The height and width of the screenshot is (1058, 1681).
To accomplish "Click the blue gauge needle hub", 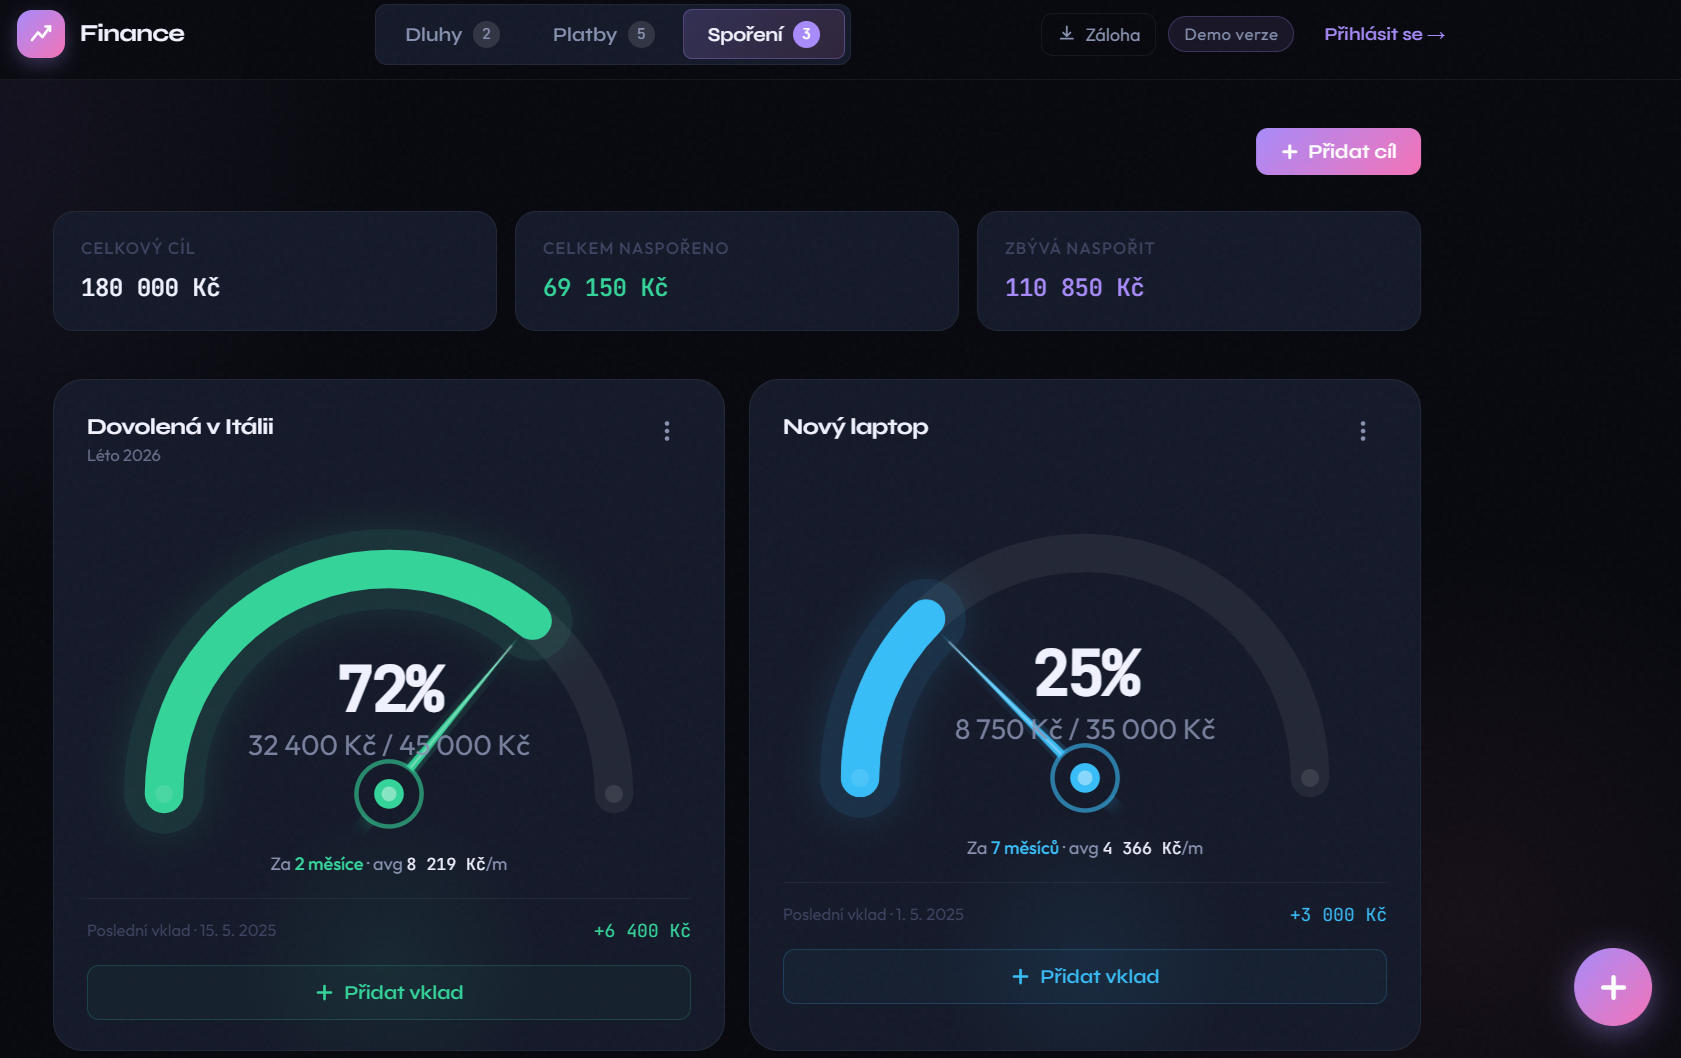I will click(x=1085, y=778).
